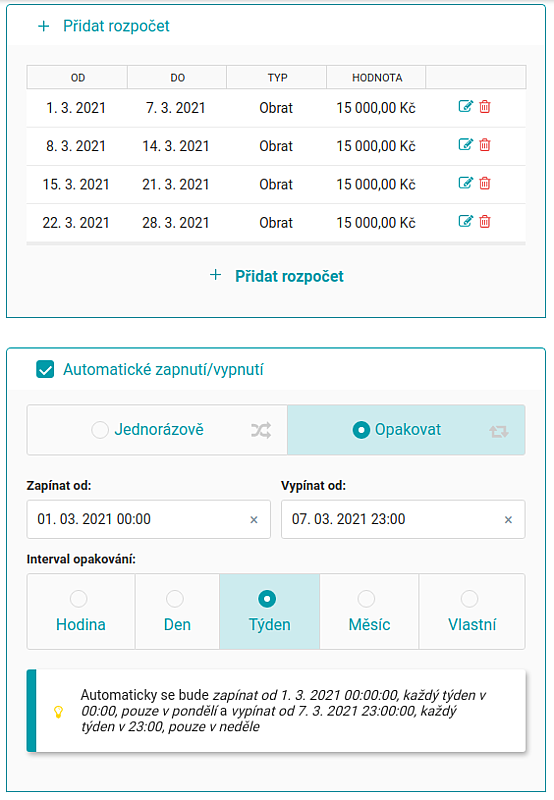The height and width of the screenshot is (800, 554).
Task: Uncheck Automatické zapnutí/vypnutí checkbox
Action: pyautogui.click(x=45, y=369)
